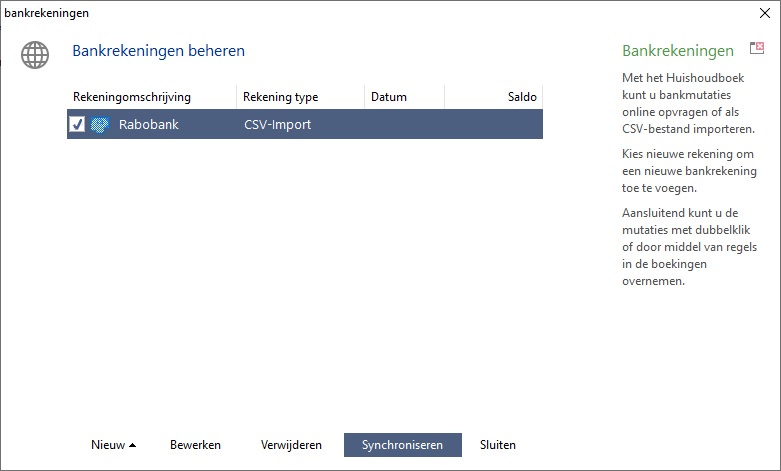Click the Sluiten button
The width and height of the screenshot is (781, 471).
tap(498, 445)
